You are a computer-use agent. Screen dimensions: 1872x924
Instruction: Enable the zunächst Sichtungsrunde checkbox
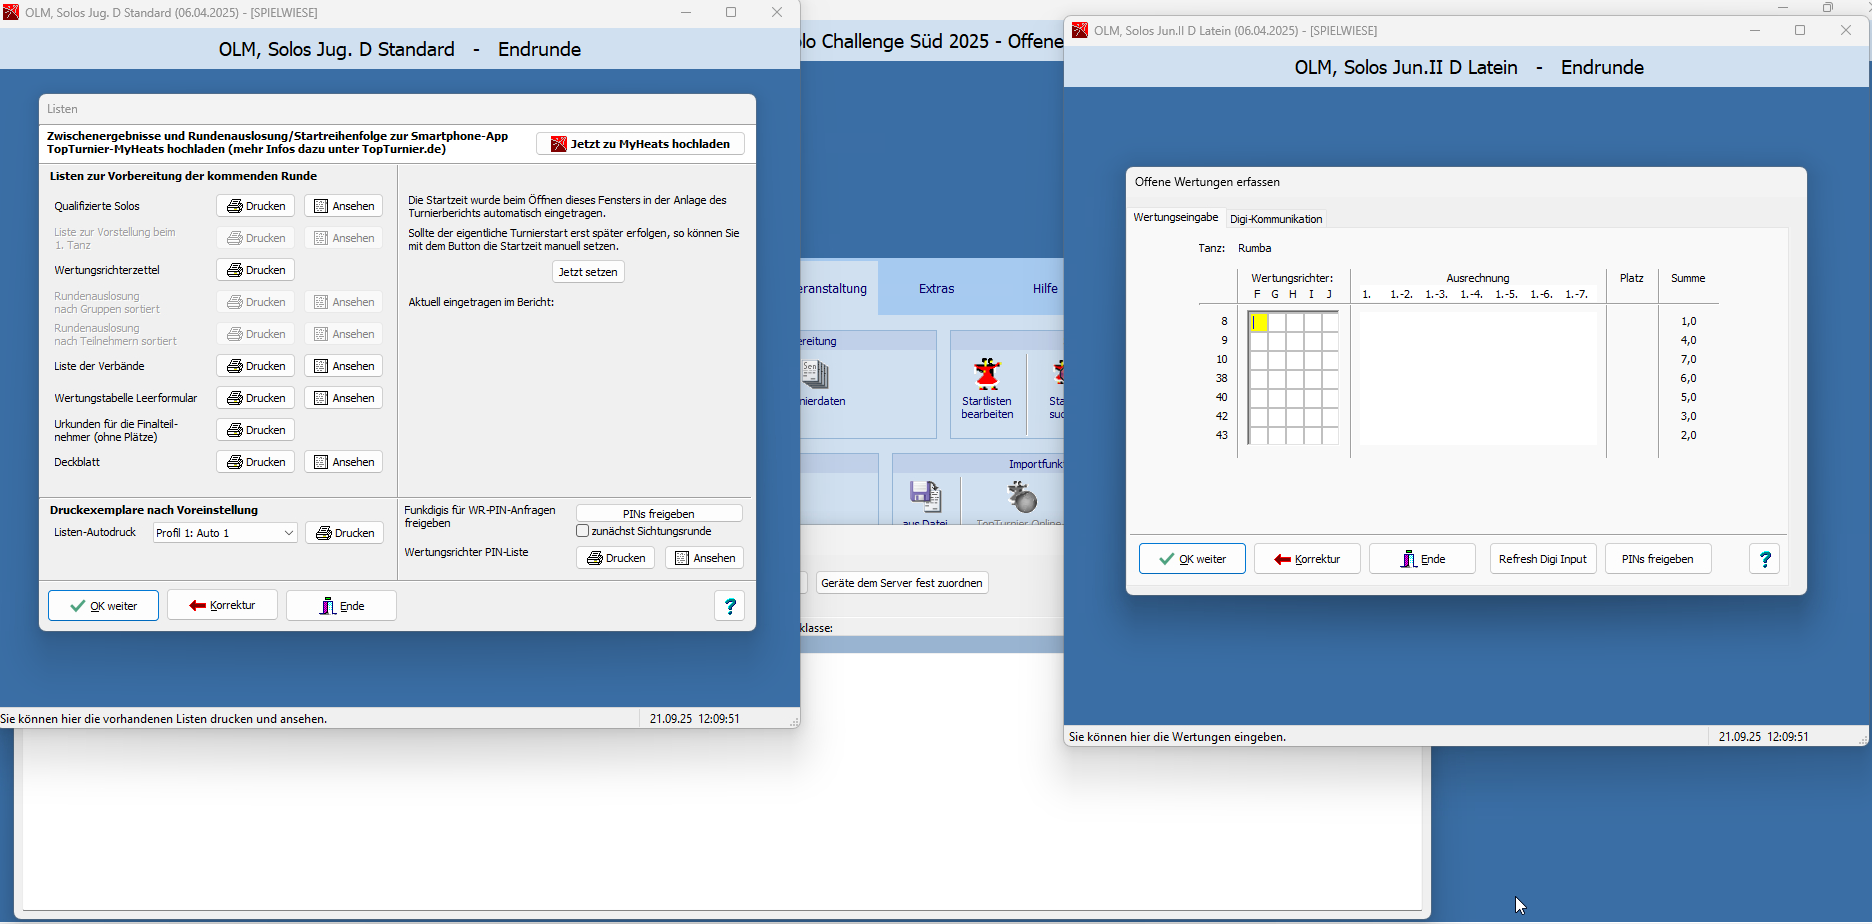(583, 531)
